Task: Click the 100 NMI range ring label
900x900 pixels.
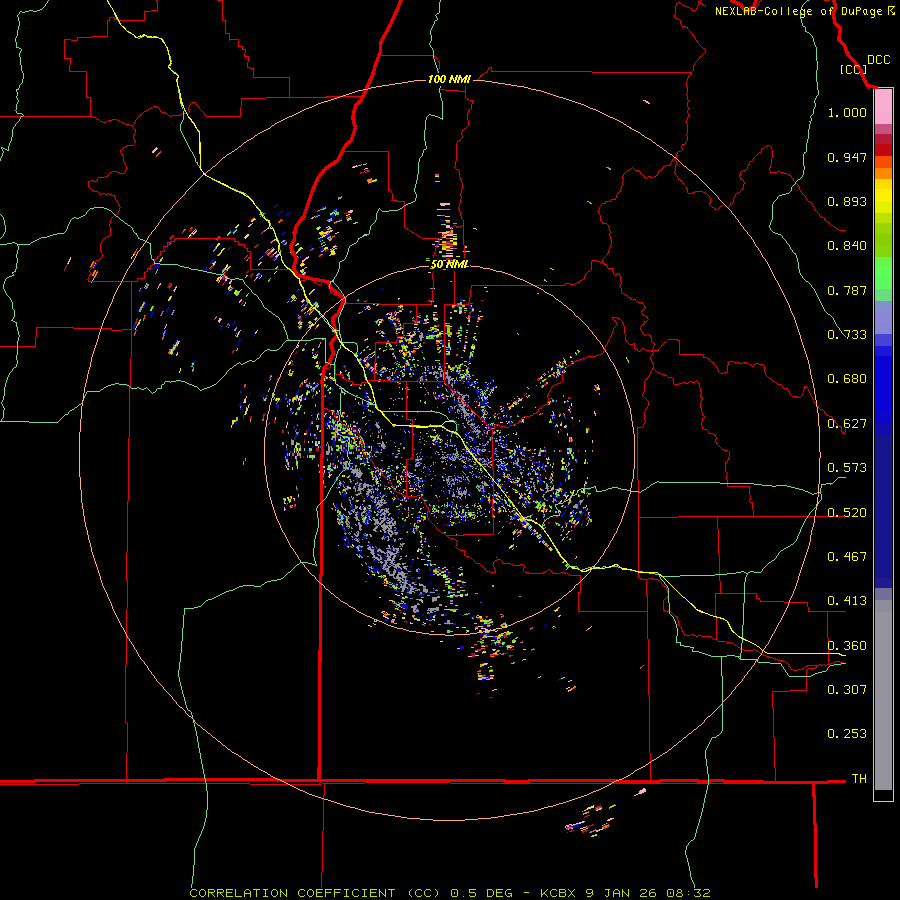Action: click(x=449, y=79)
